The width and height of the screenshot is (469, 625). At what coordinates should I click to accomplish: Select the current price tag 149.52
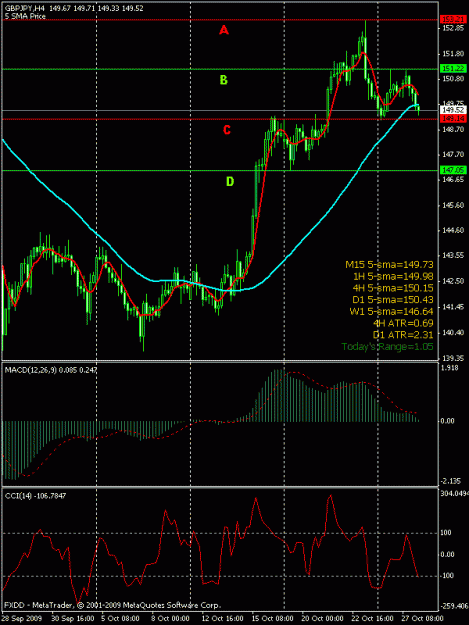point(453,110)
